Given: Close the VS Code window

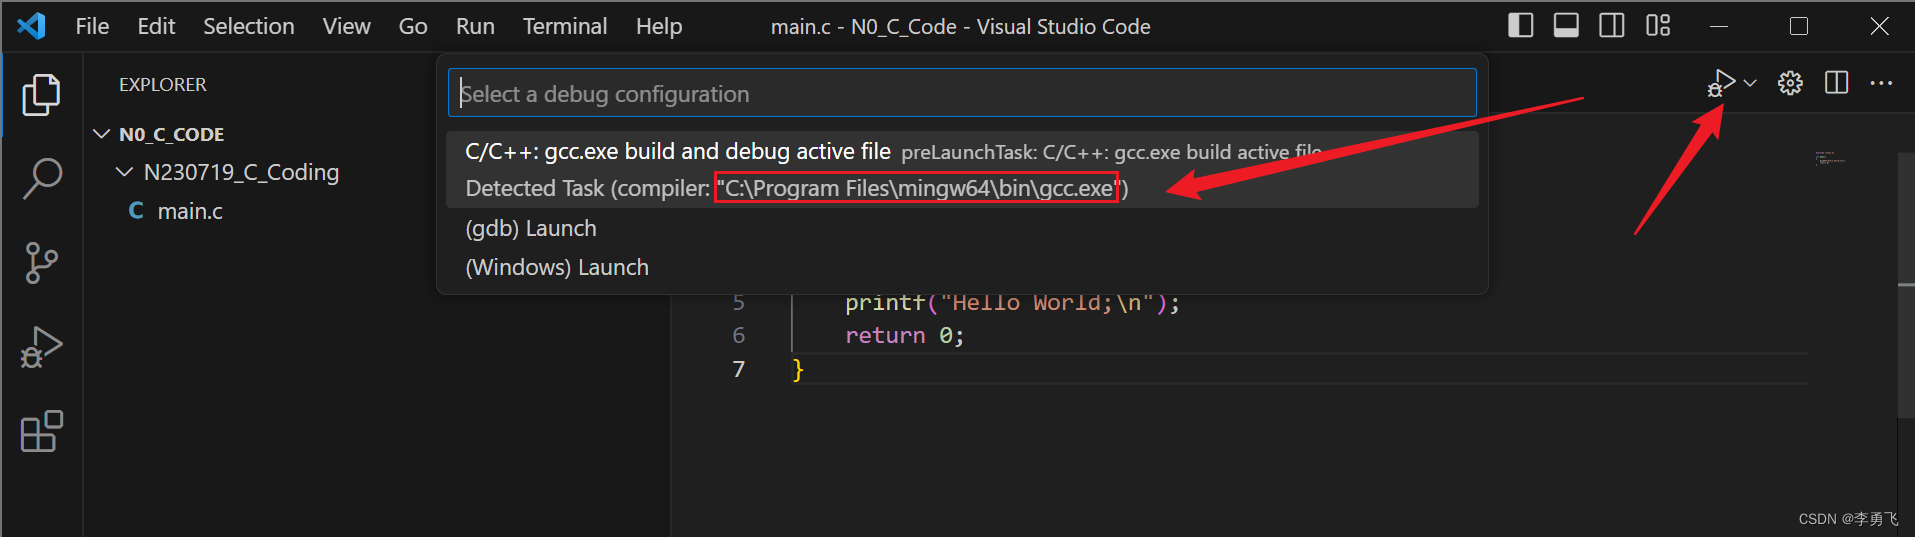Looking at the screenshot, I should click(x=1879, y=26).
